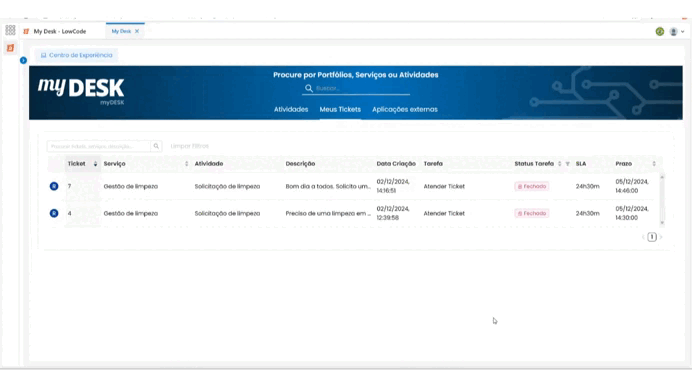Click the myDESK logo
692x388 pixels.
81,91
